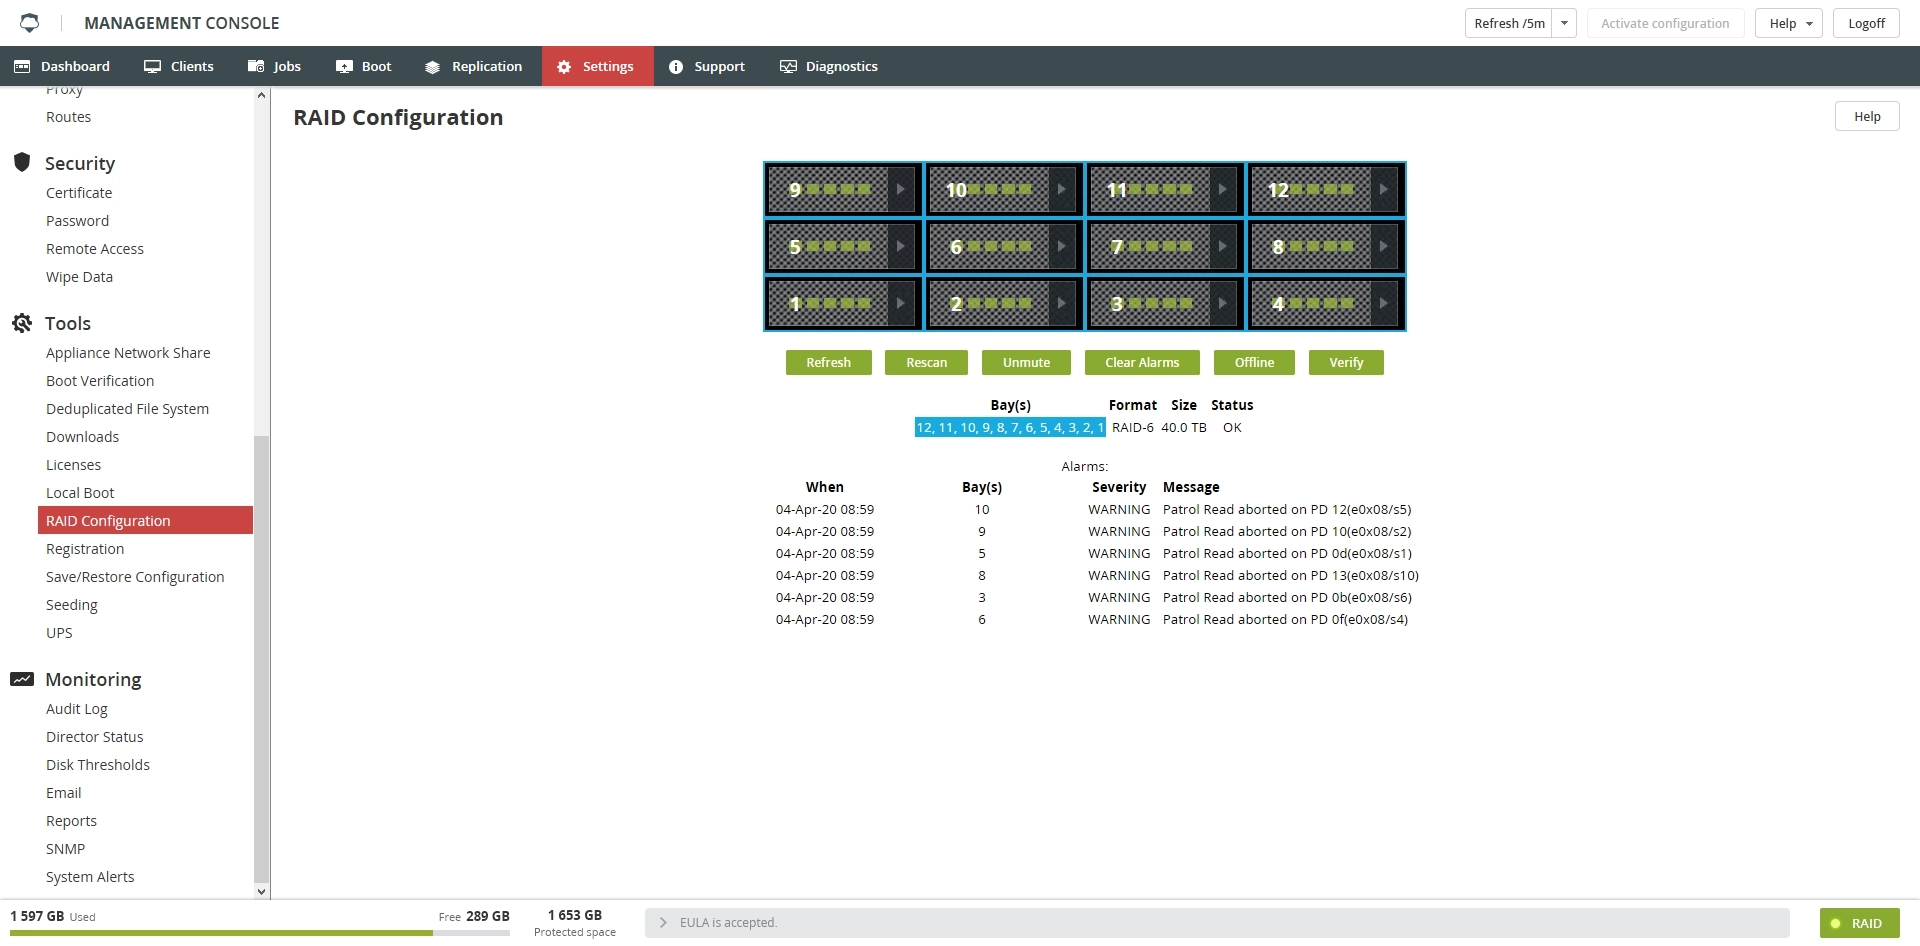Click the Tools gear-wrench icon

(x=22, y=322)
